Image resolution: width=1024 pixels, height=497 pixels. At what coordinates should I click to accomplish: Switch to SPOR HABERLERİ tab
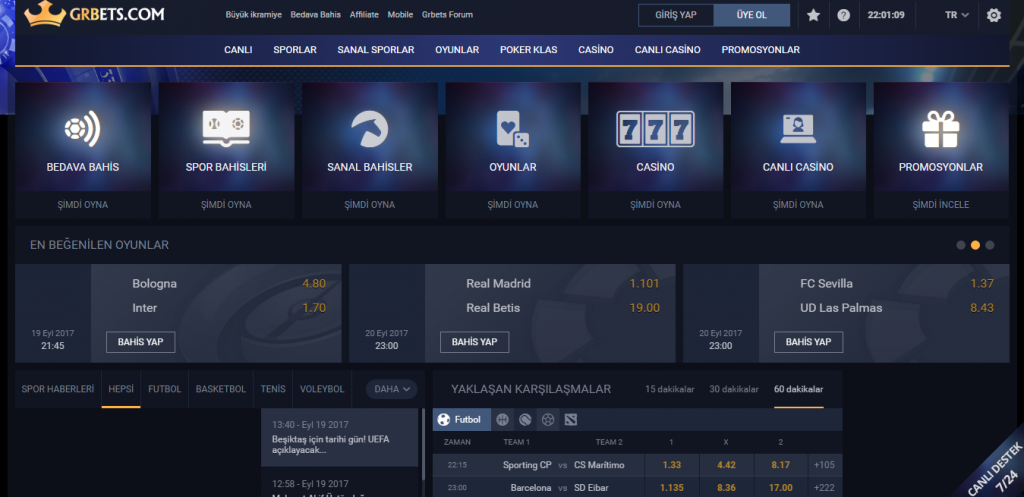click(x=57, y=389)
